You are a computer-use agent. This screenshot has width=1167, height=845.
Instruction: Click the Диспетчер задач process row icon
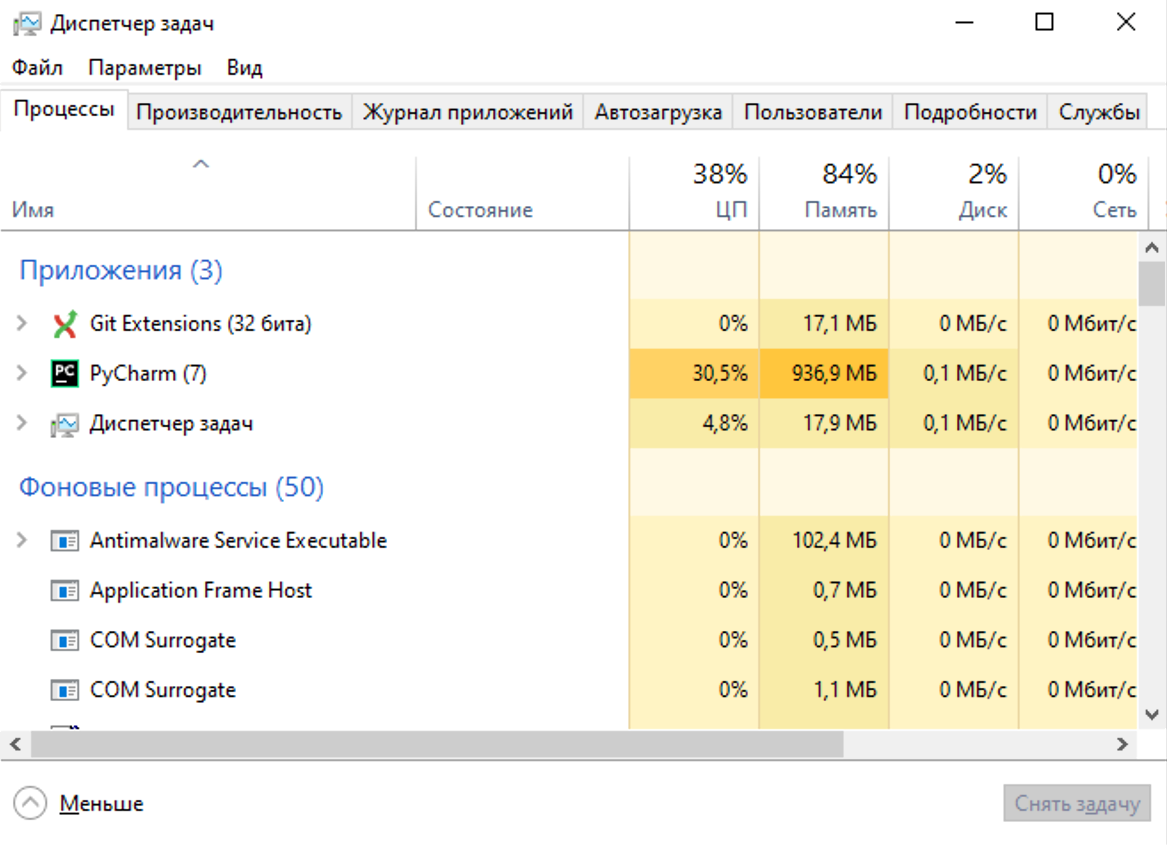(65, 424)
